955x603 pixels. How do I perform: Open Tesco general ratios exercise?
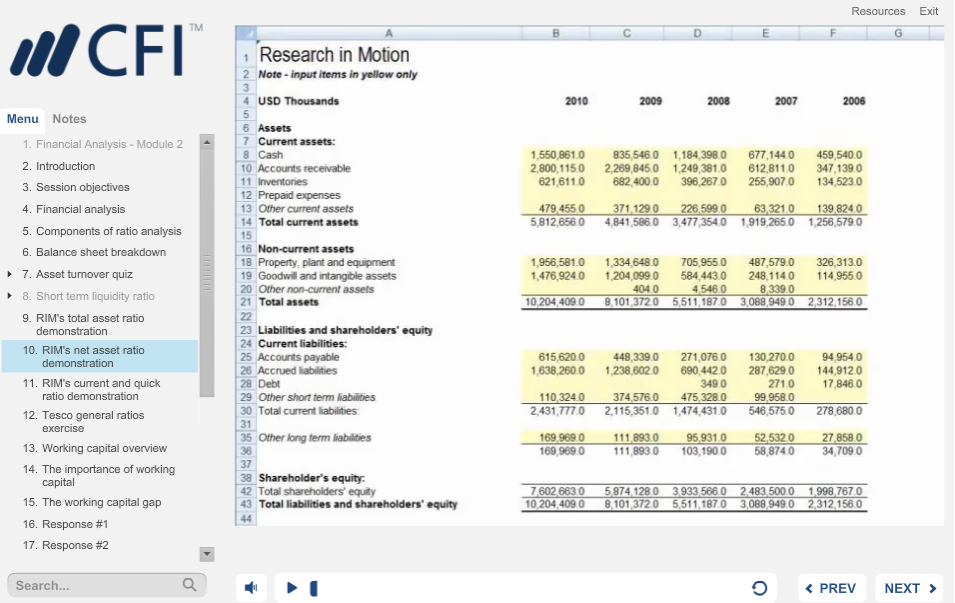click(x=83, y=421)
